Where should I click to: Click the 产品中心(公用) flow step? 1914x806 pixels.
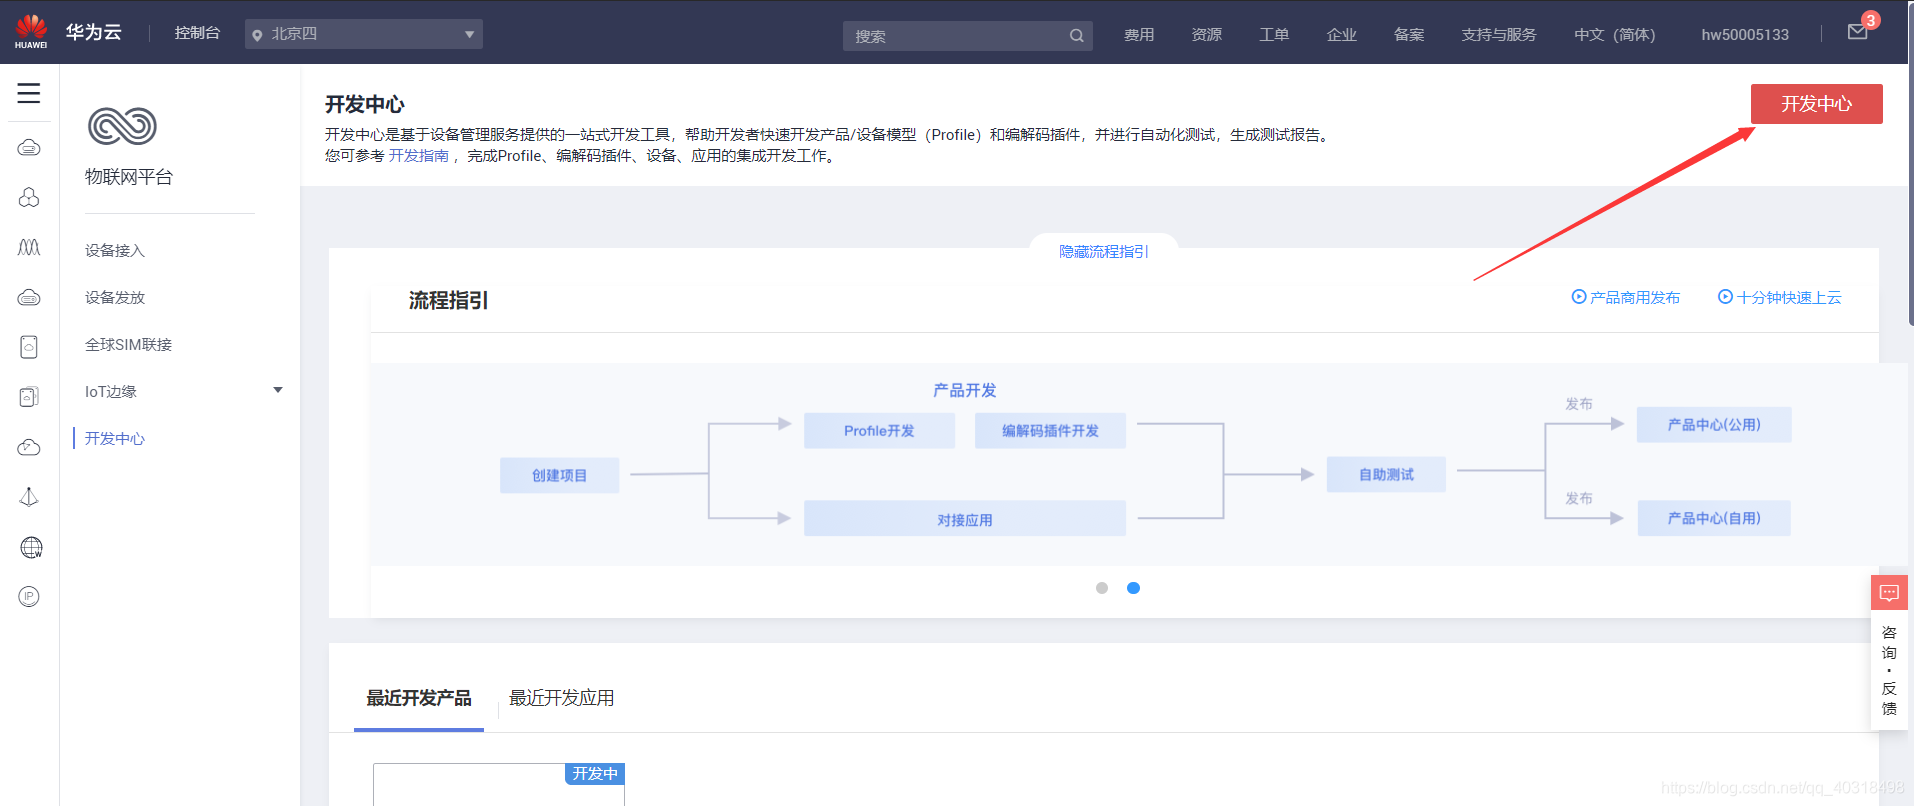[1714, 425]
